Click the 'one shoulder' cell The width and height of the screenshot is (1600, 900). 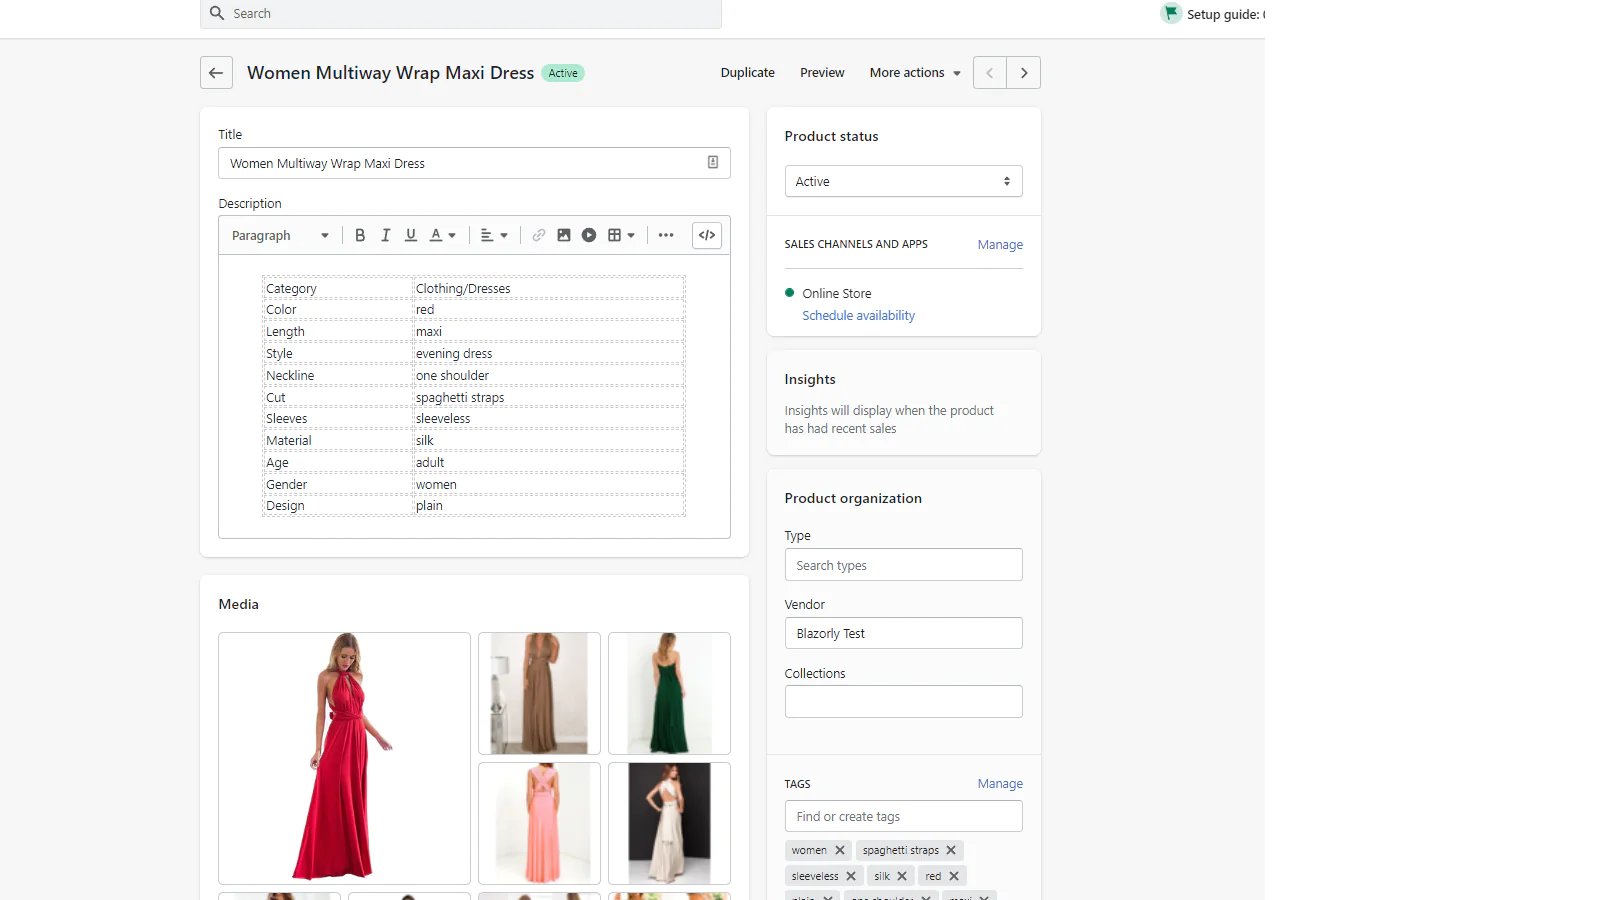pyautogui.click(x=549, y=375)
